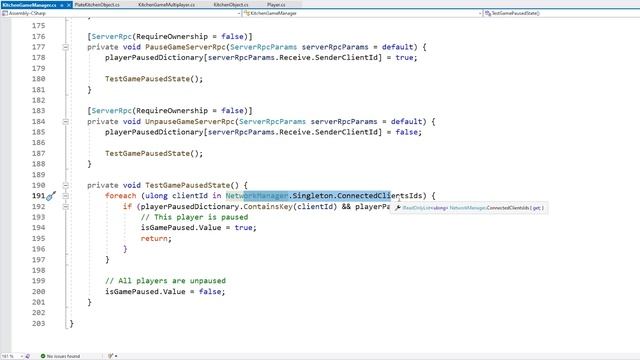640x360 pixels.
Task: Open the Assembly-CSharp project dropdown
Action: click(x=122, y=13)
